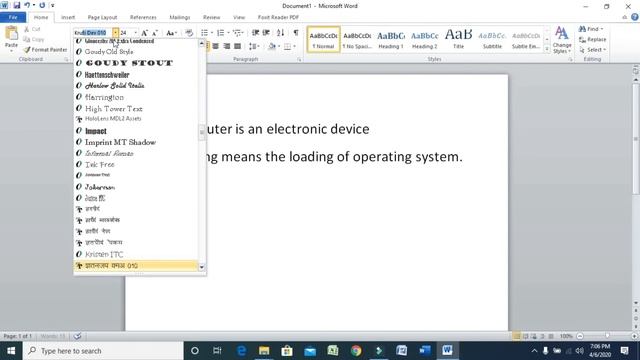Click the Grow Font icon
Image resolution: width=640 pixels, height=360 pixels.
click(144, 33)
